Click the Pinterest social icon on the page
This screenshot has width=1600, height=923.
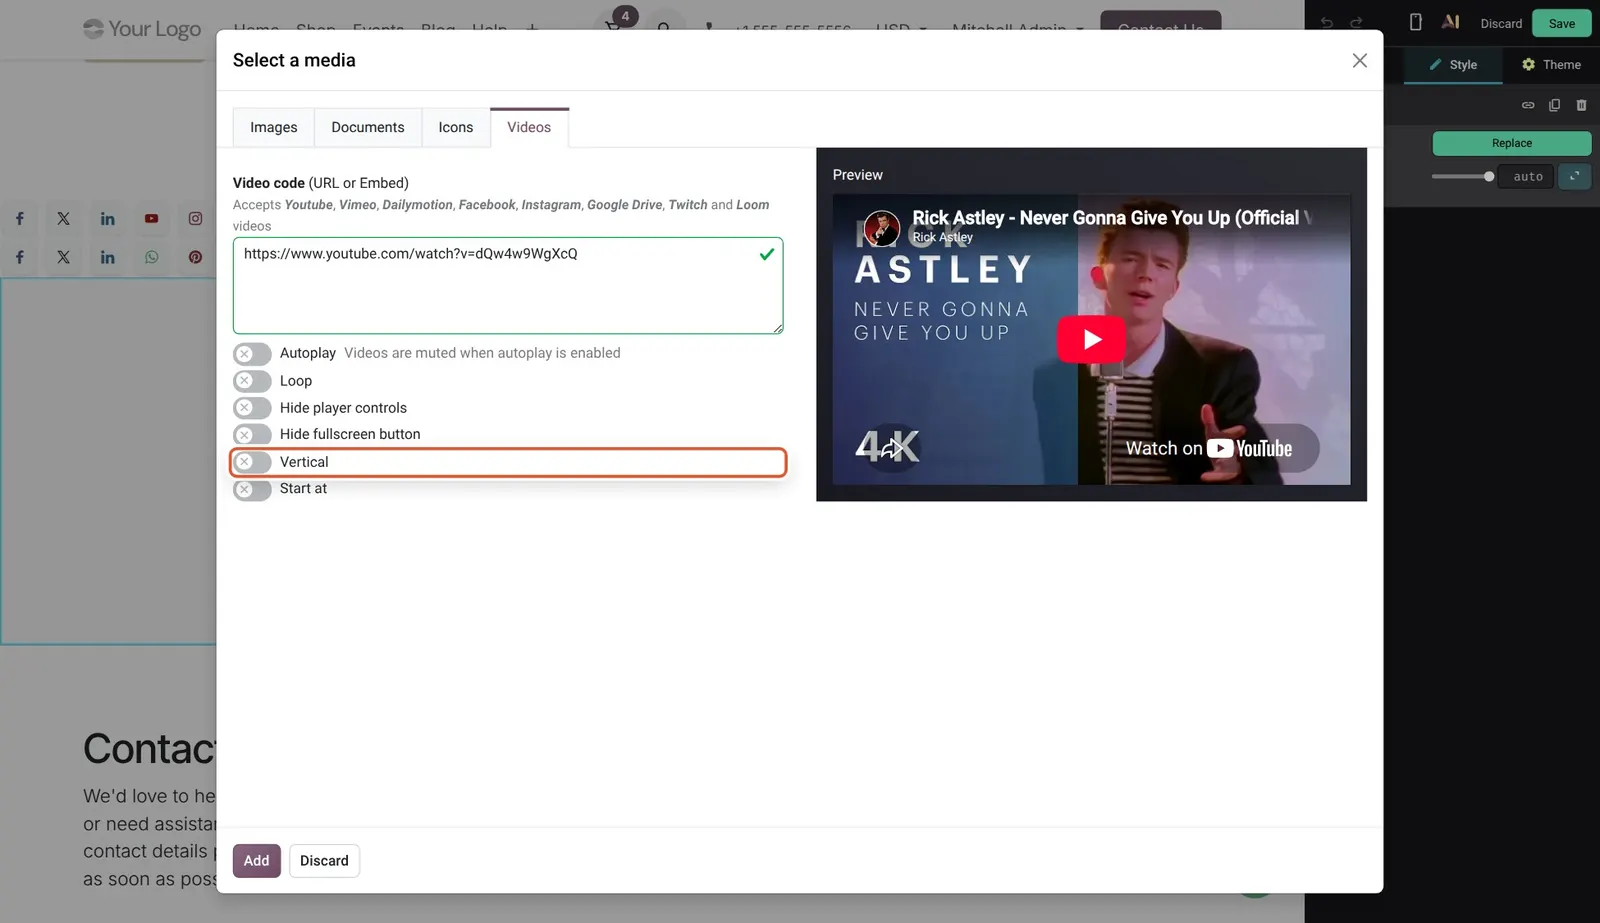[195, 257]
